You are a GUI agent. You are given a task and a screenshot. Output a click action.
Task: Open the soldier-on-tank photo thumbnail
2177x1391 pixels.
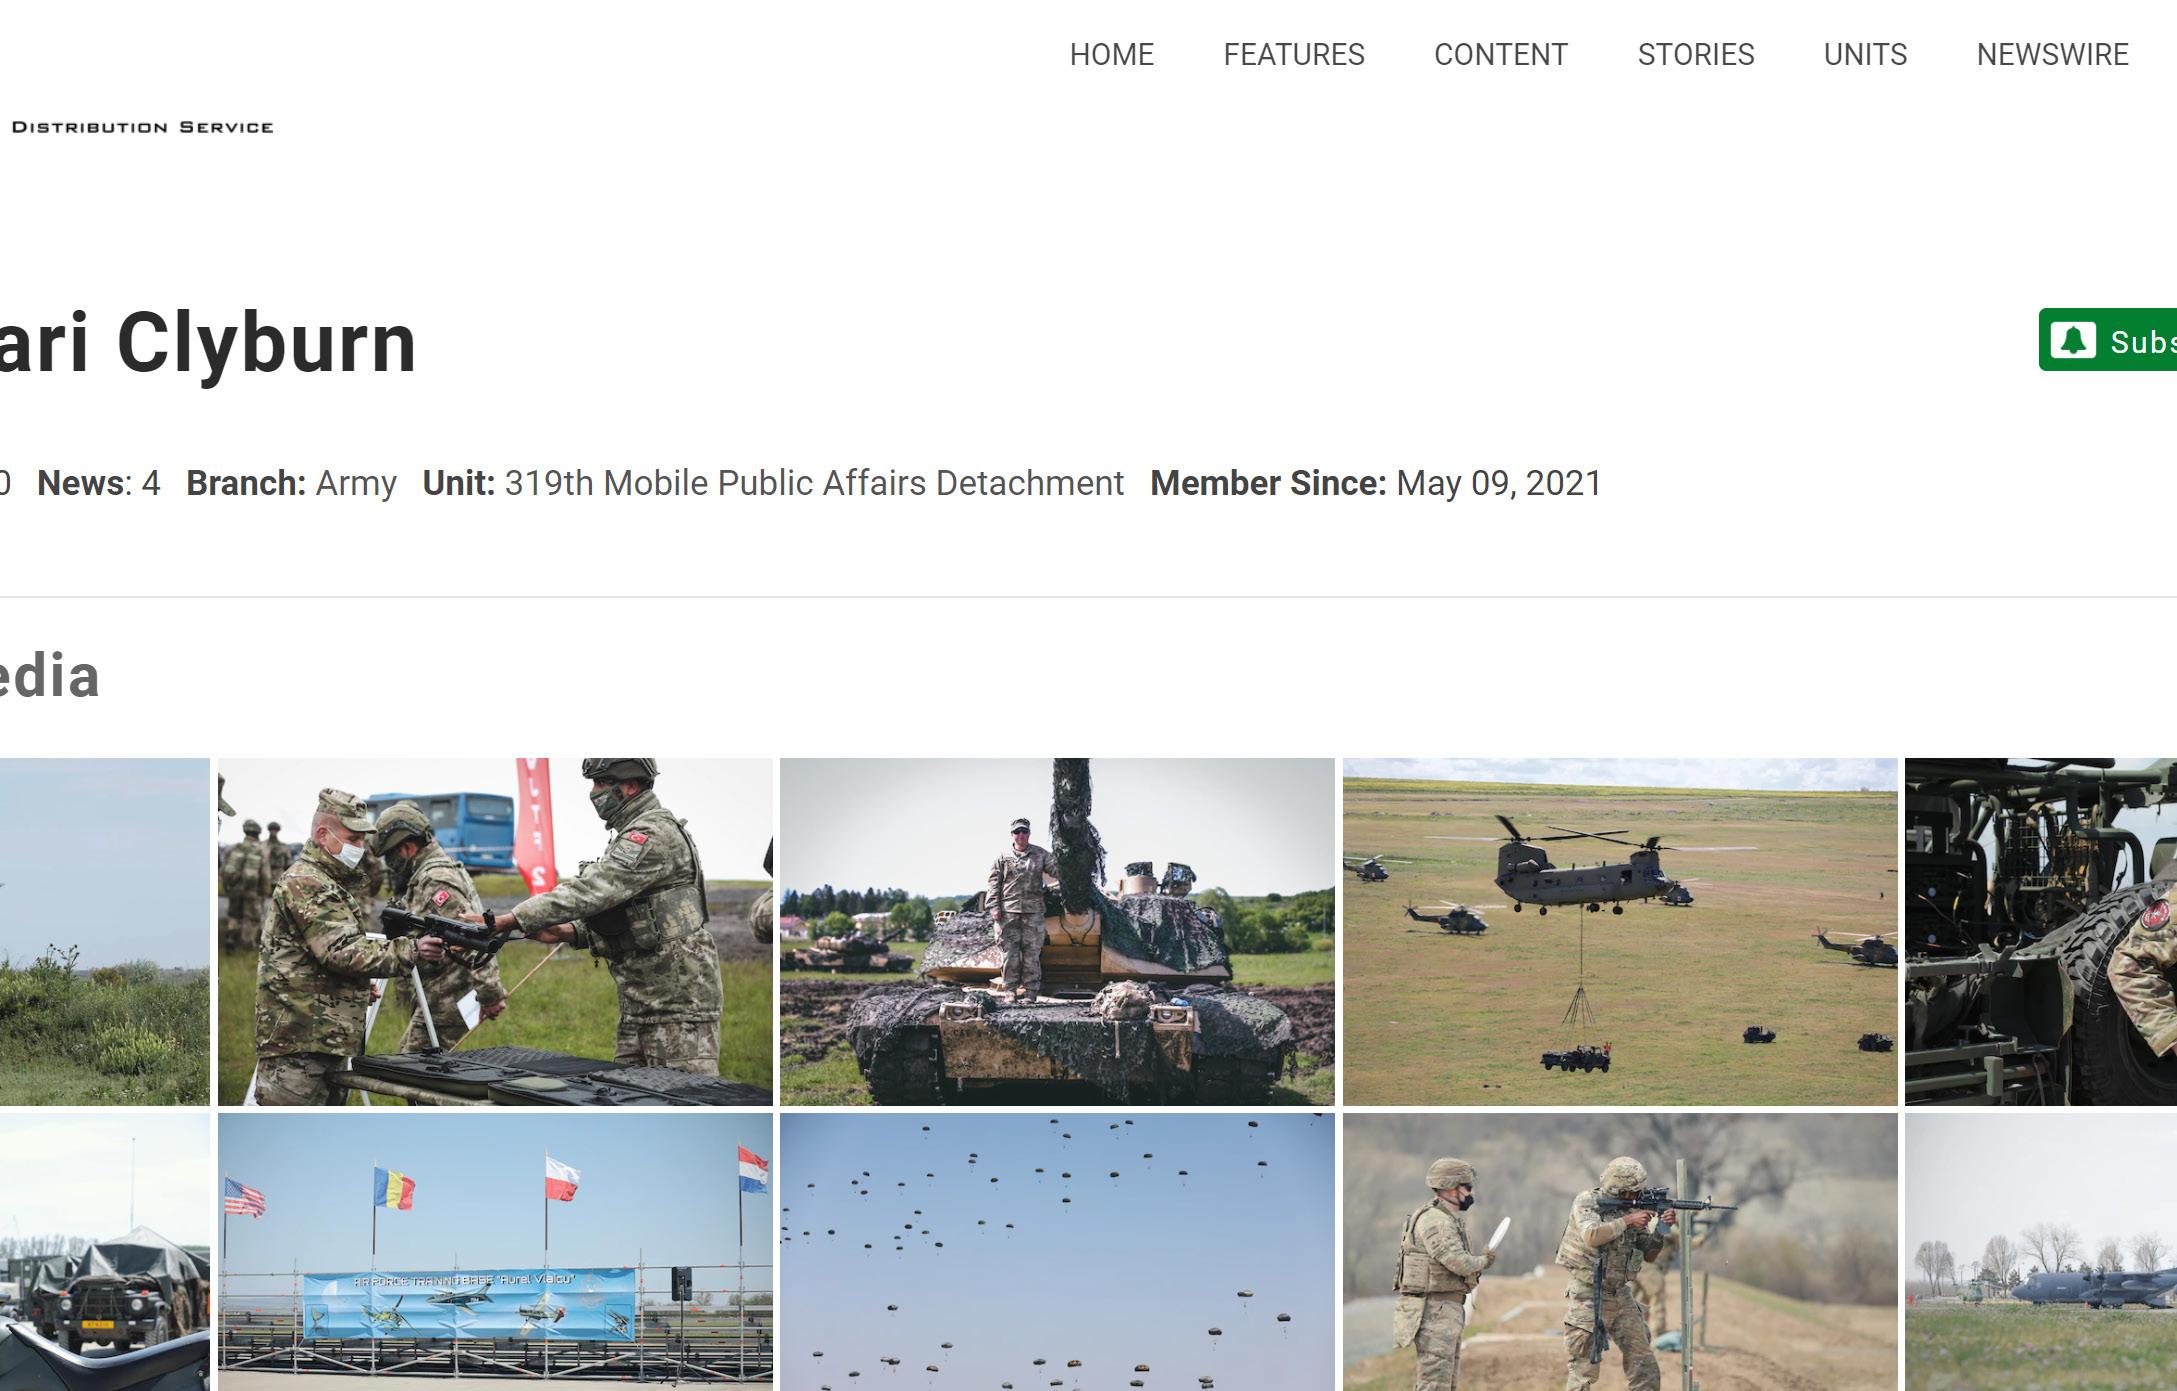click(x=1056, y=931)
